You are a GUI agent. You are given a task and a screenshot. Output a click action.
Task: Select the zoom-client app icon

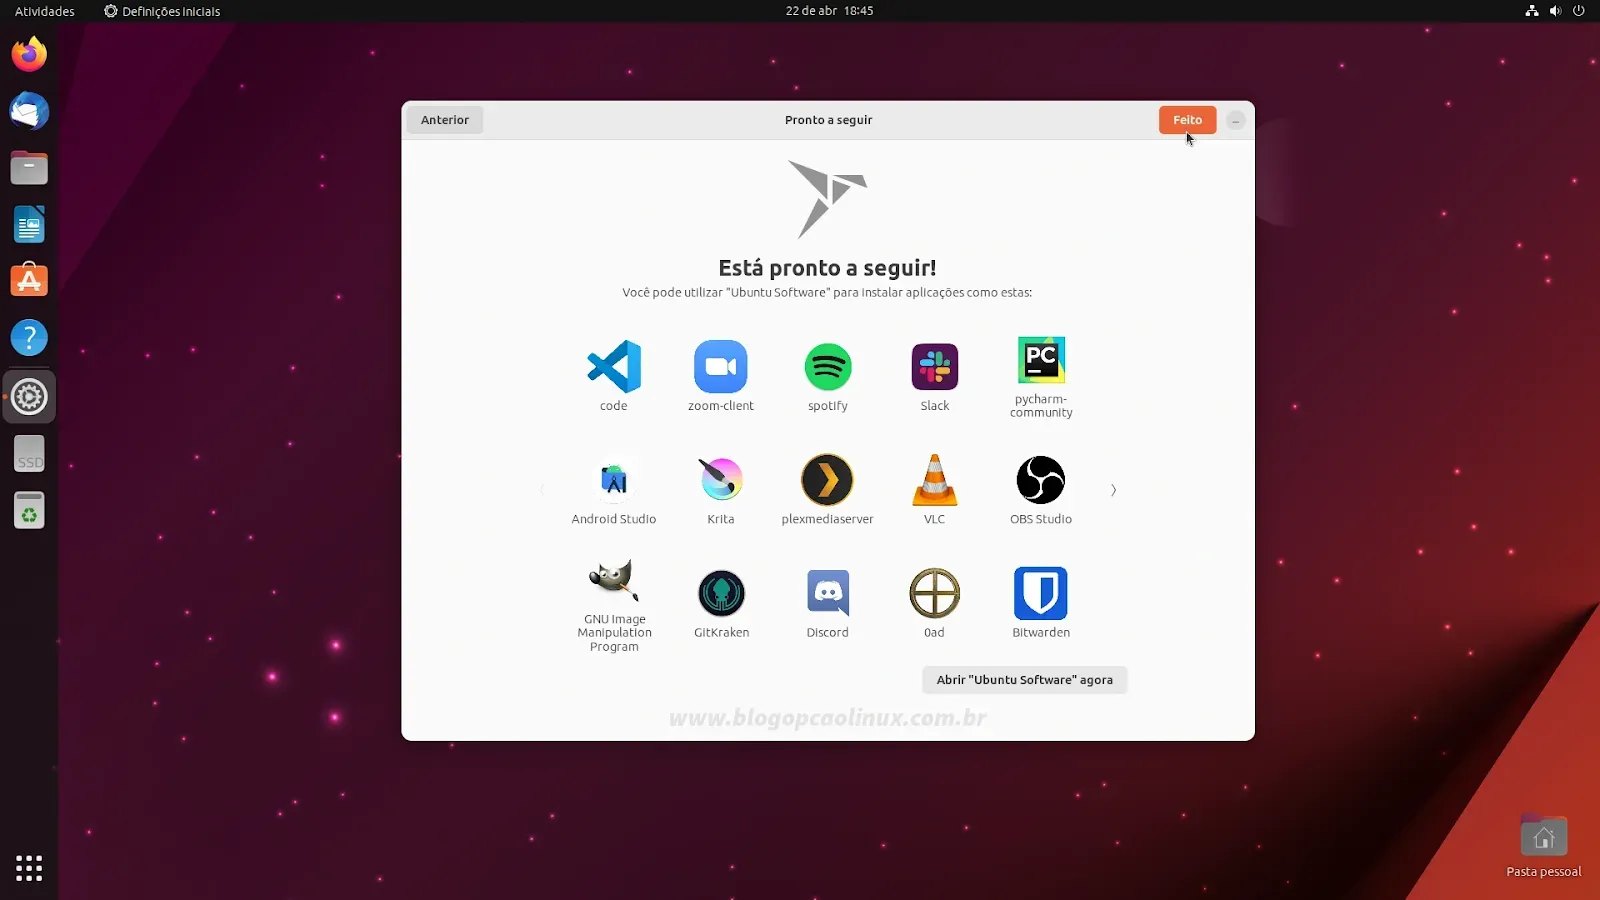[x=721, y=366]
